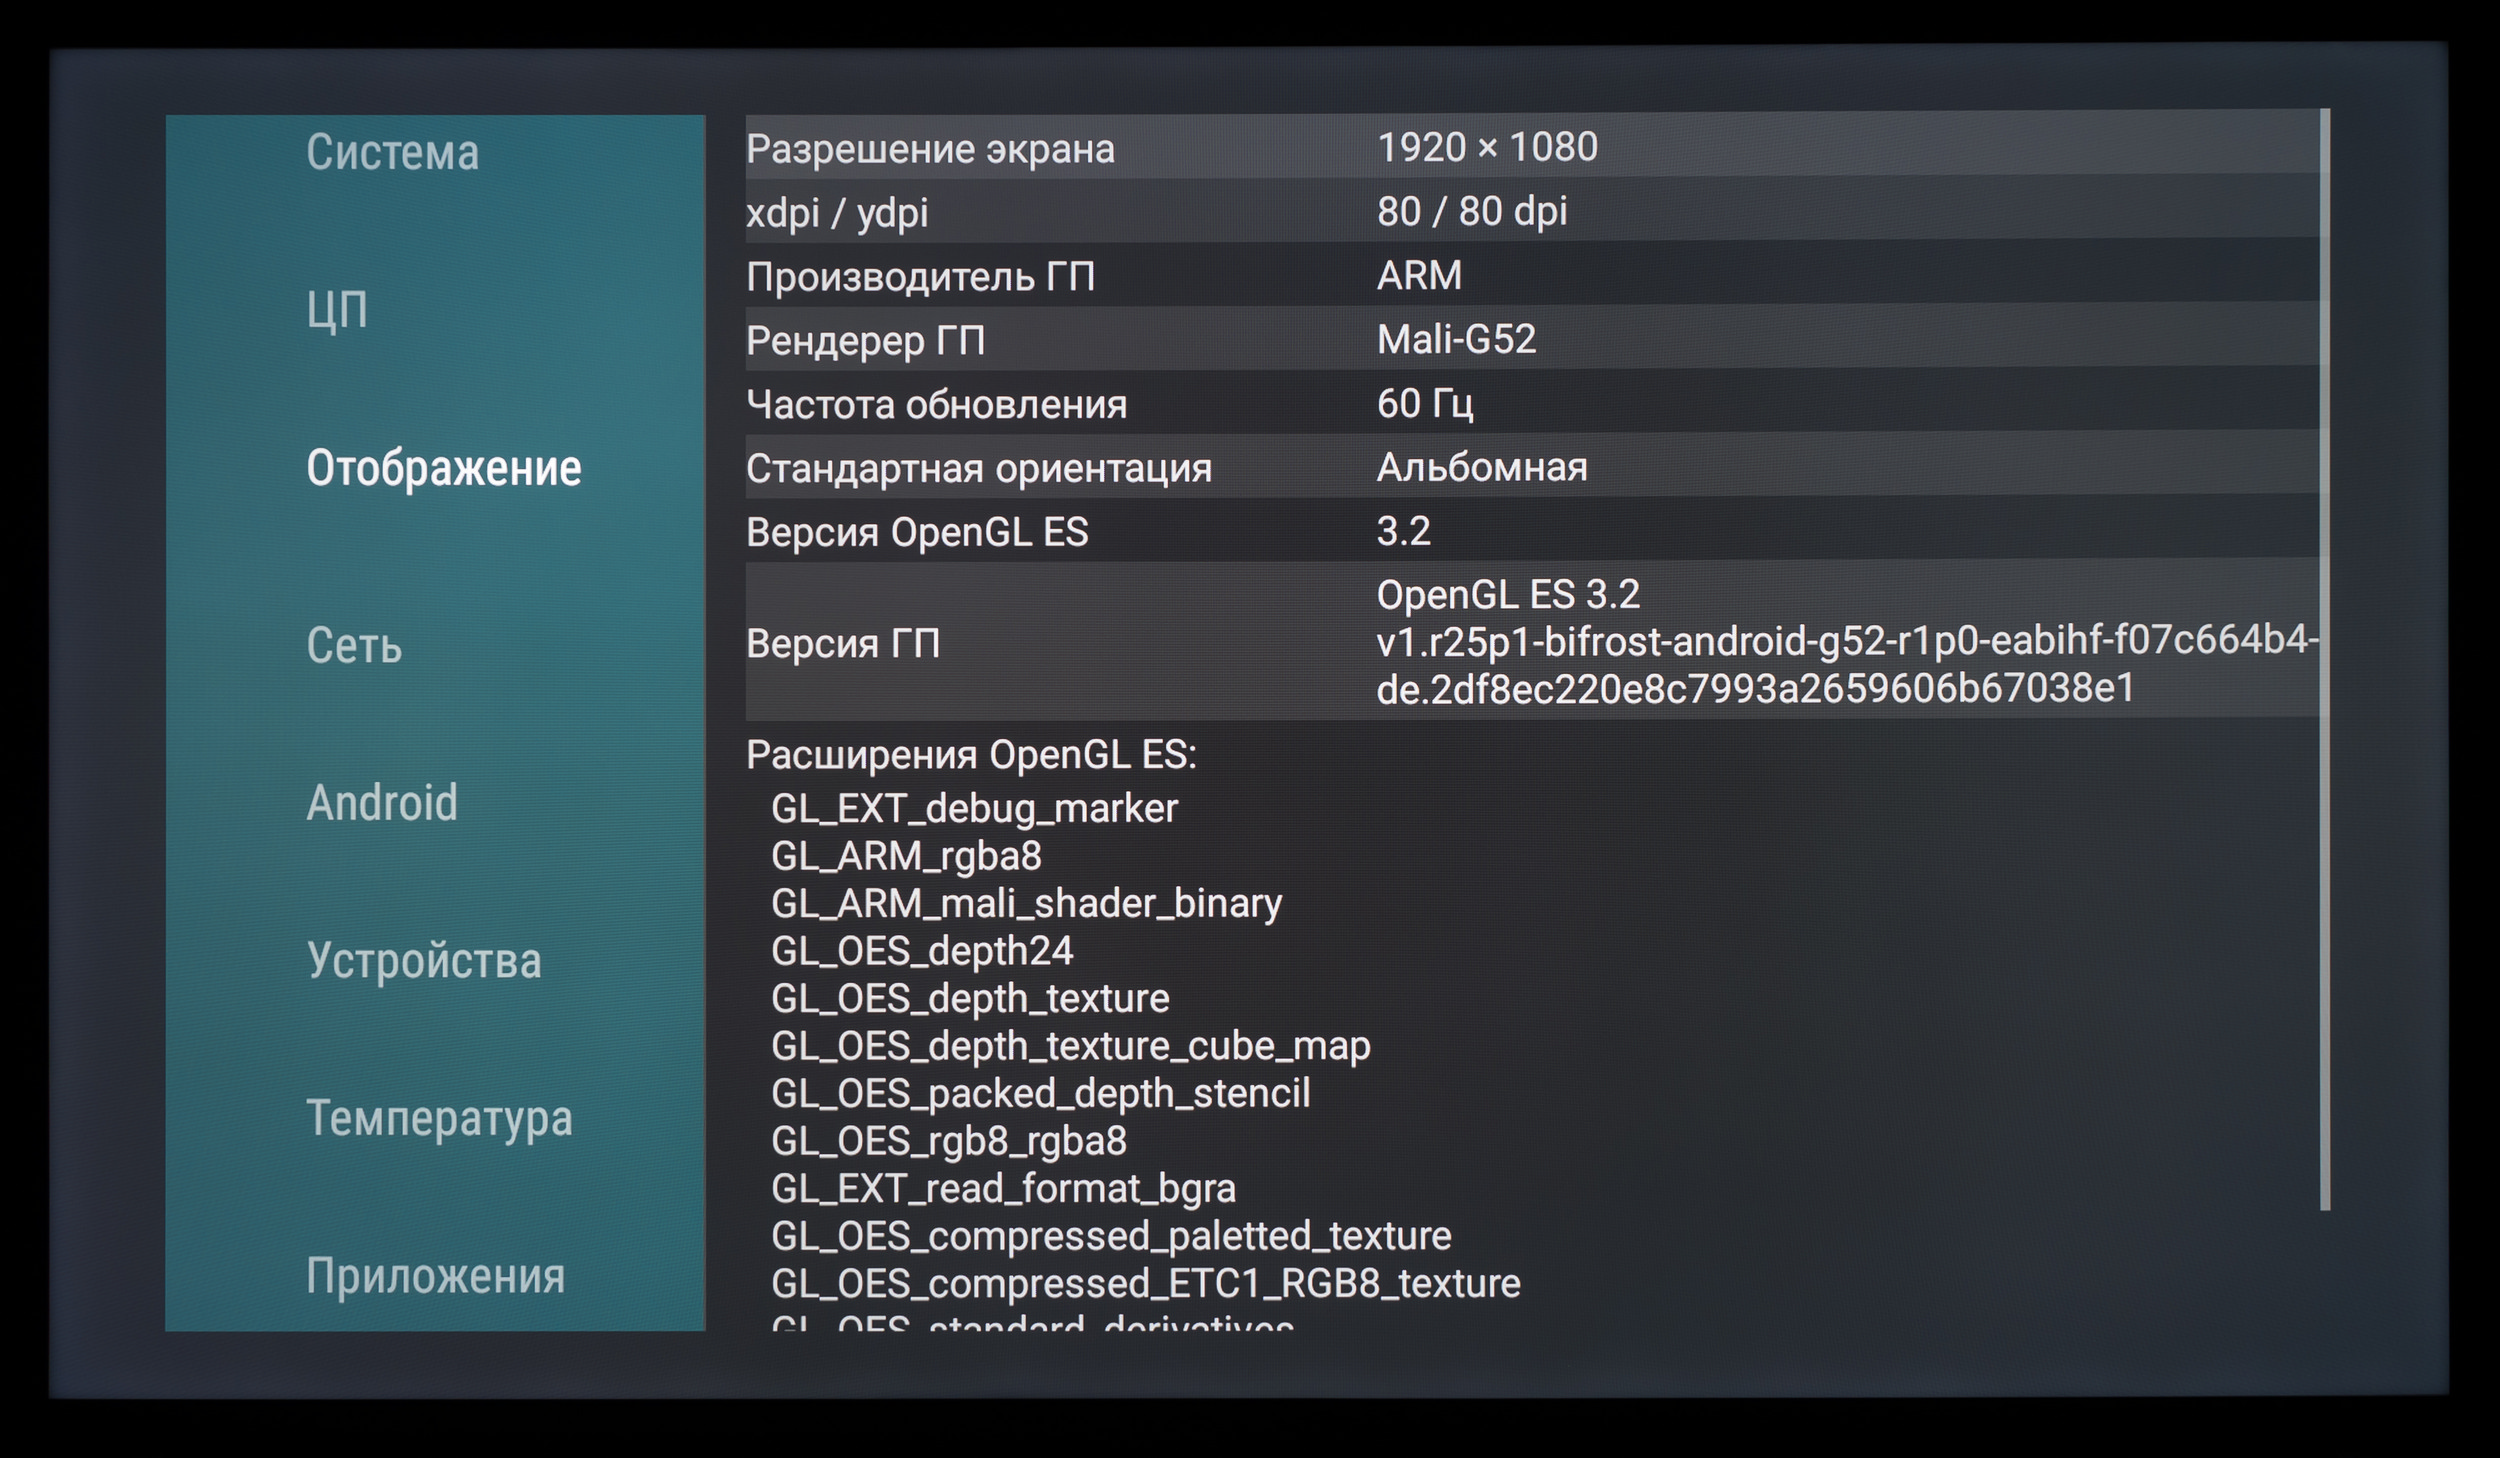Go to the Температура section

click(x=439, y=1118)
